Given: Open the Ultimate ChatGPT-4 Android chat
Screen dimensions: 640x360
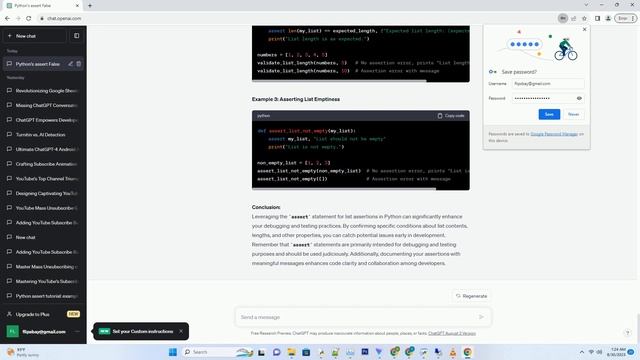Looking at the screenshot, I should (43, 149).
